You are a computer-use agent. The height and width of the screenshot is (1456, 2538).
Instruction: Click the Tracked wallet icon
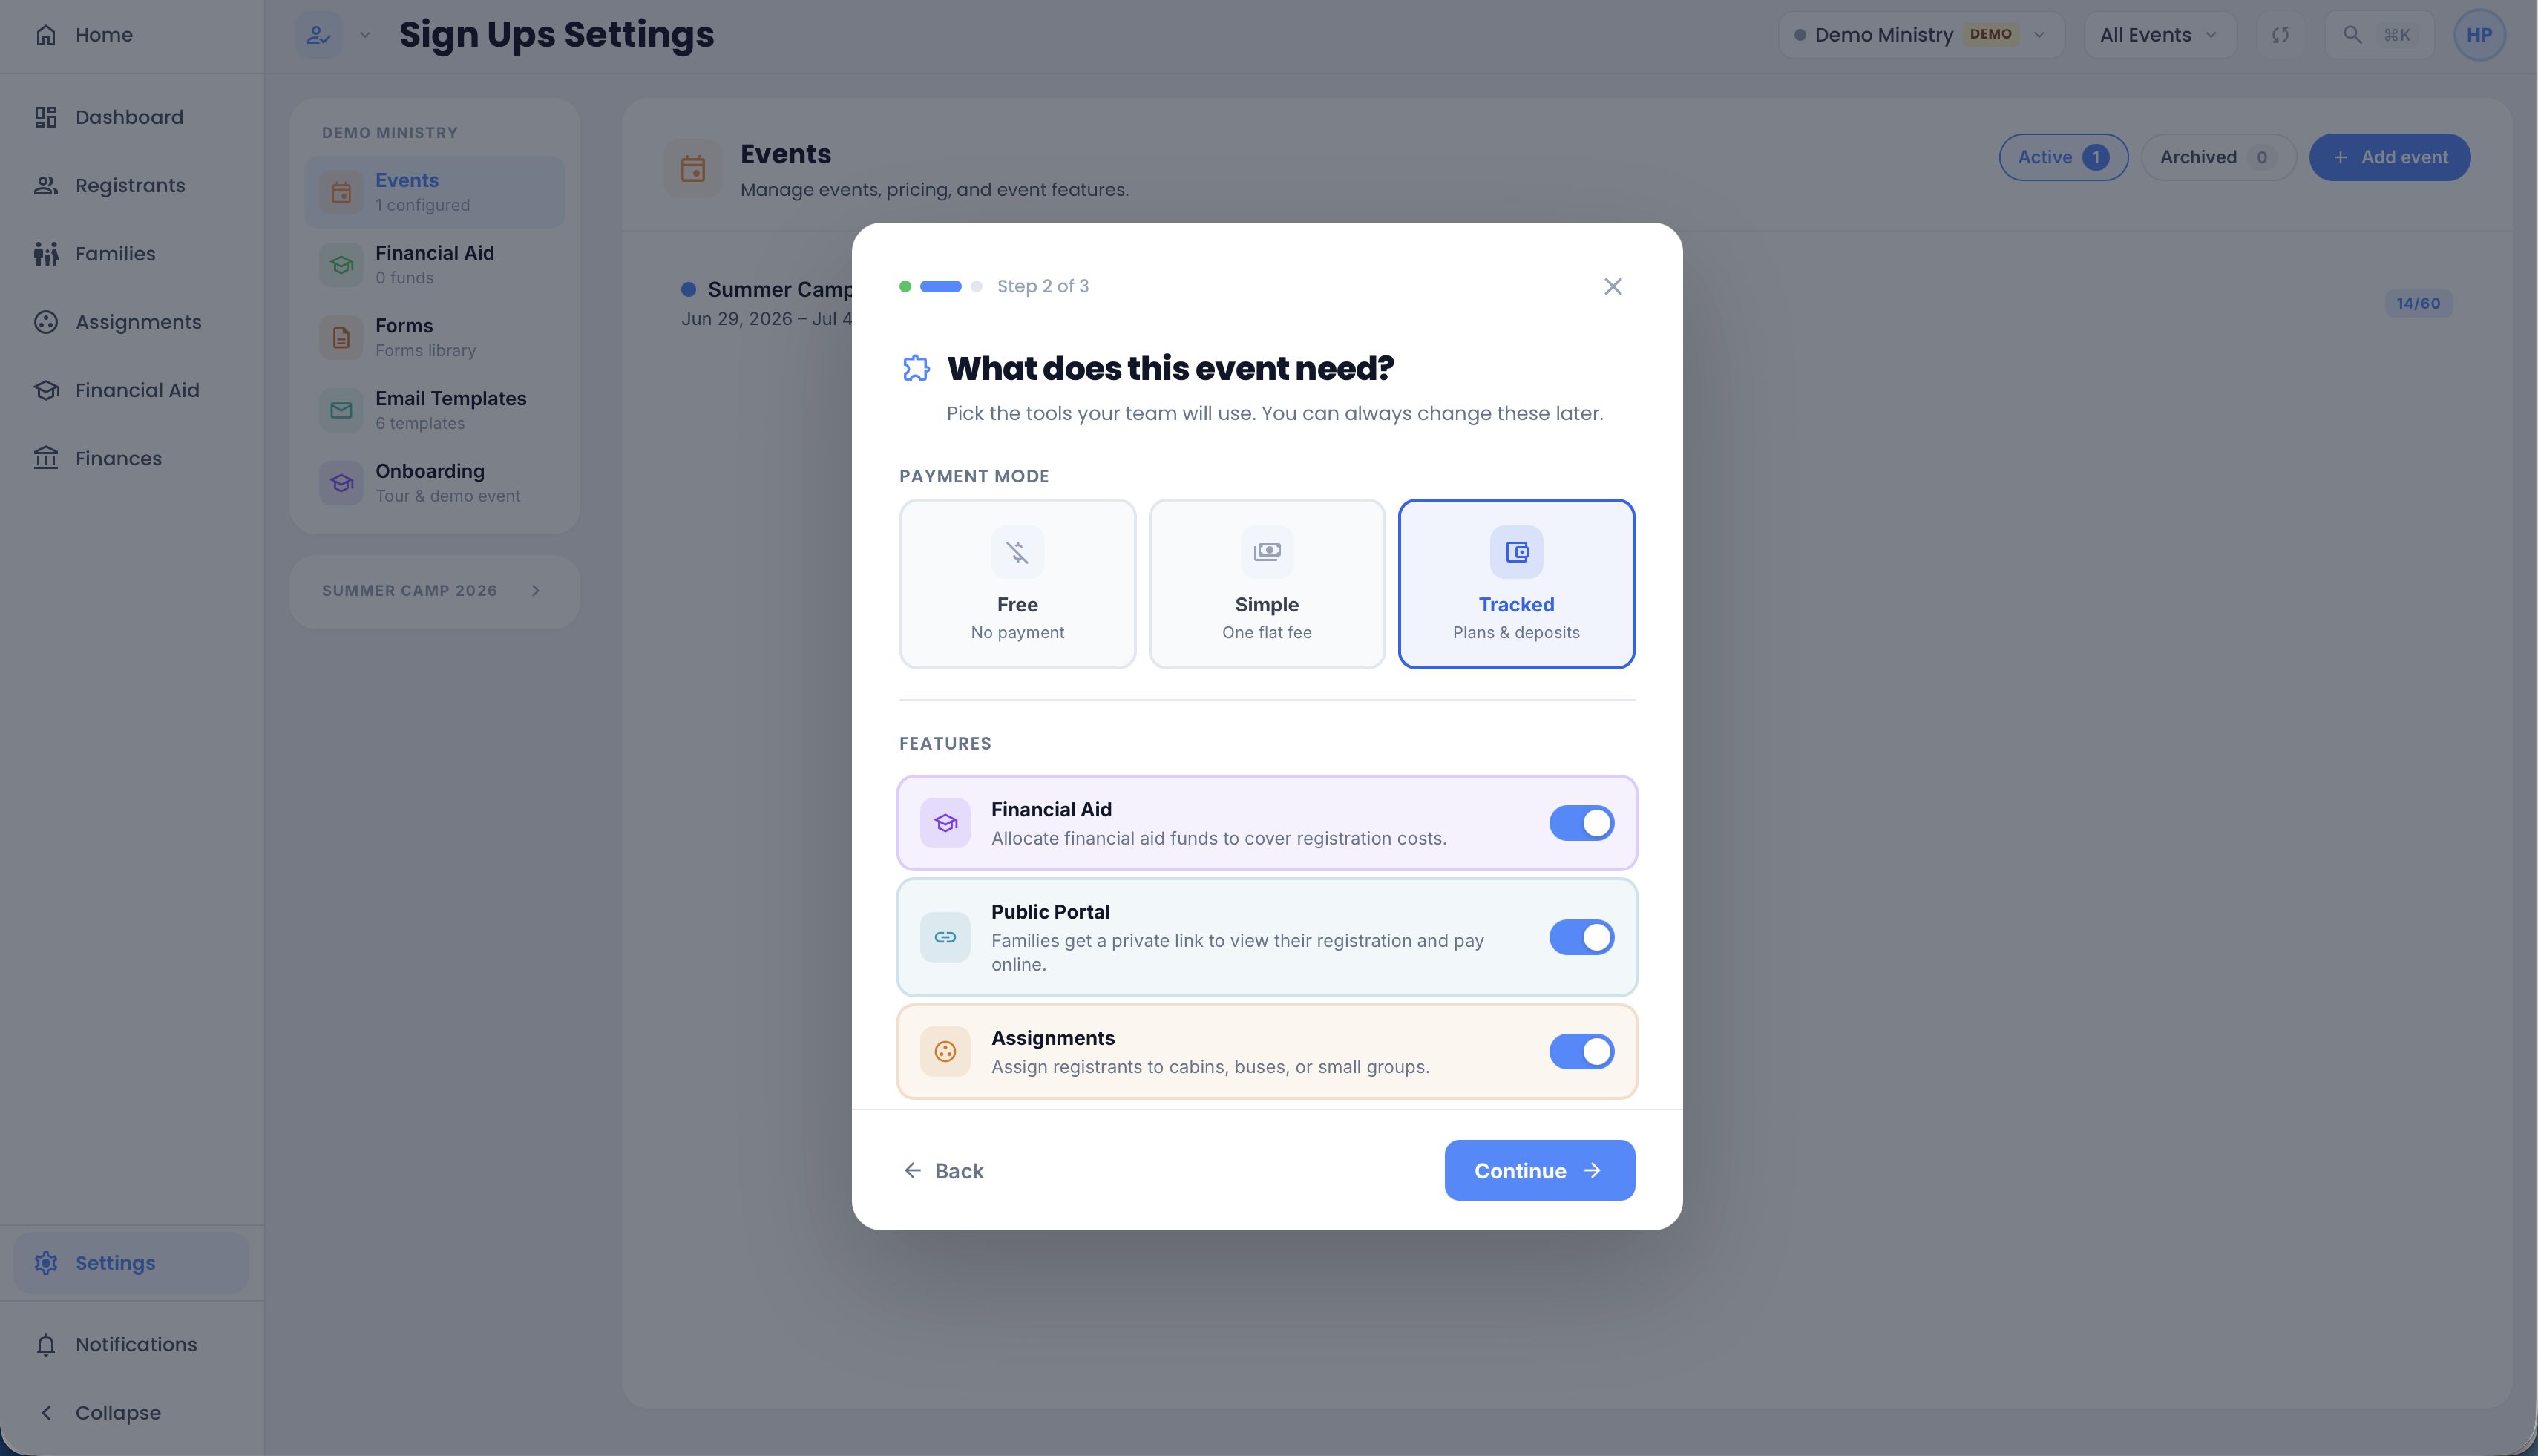1516,552
